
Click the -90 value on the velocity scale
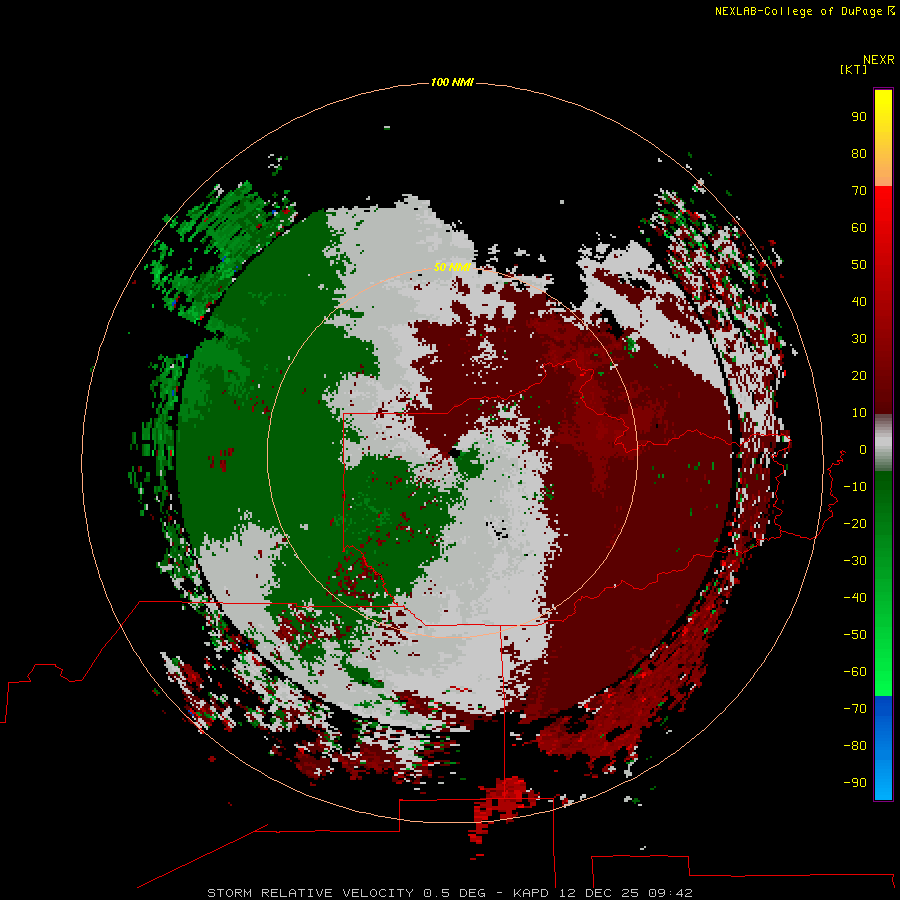click(855, 783)
